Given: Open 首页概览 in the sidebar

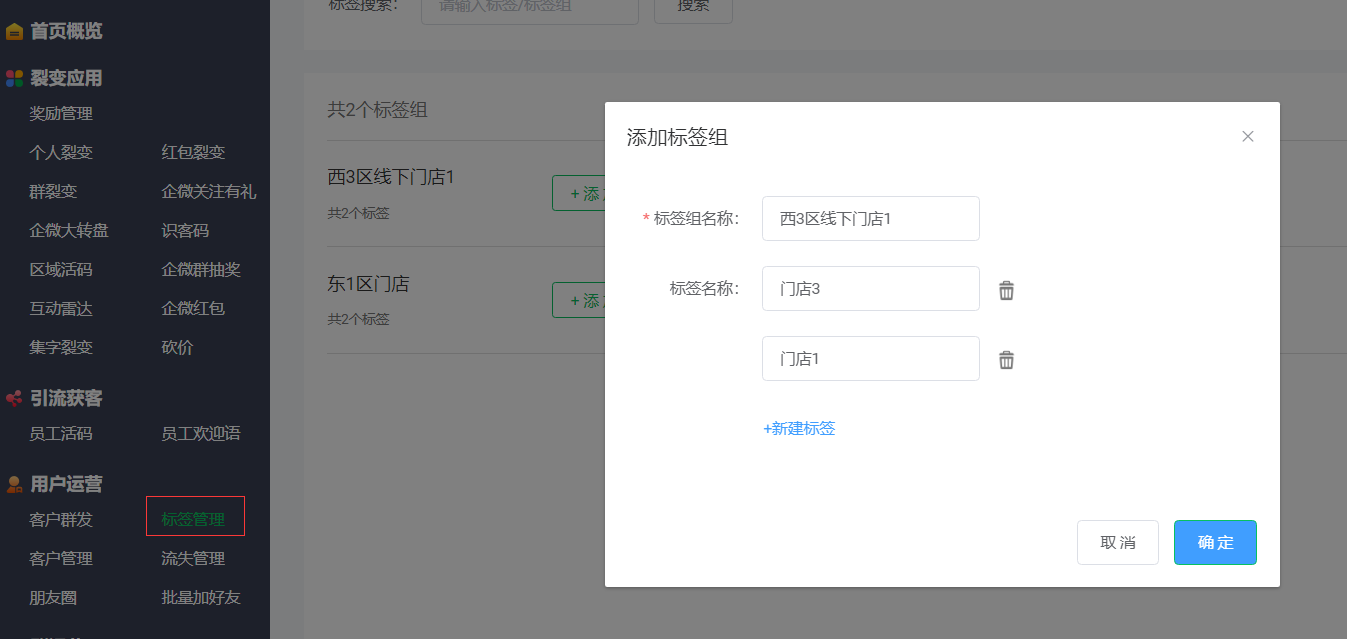Looking at the screenshot, I should pyautogui.click(x=66, y=31).
